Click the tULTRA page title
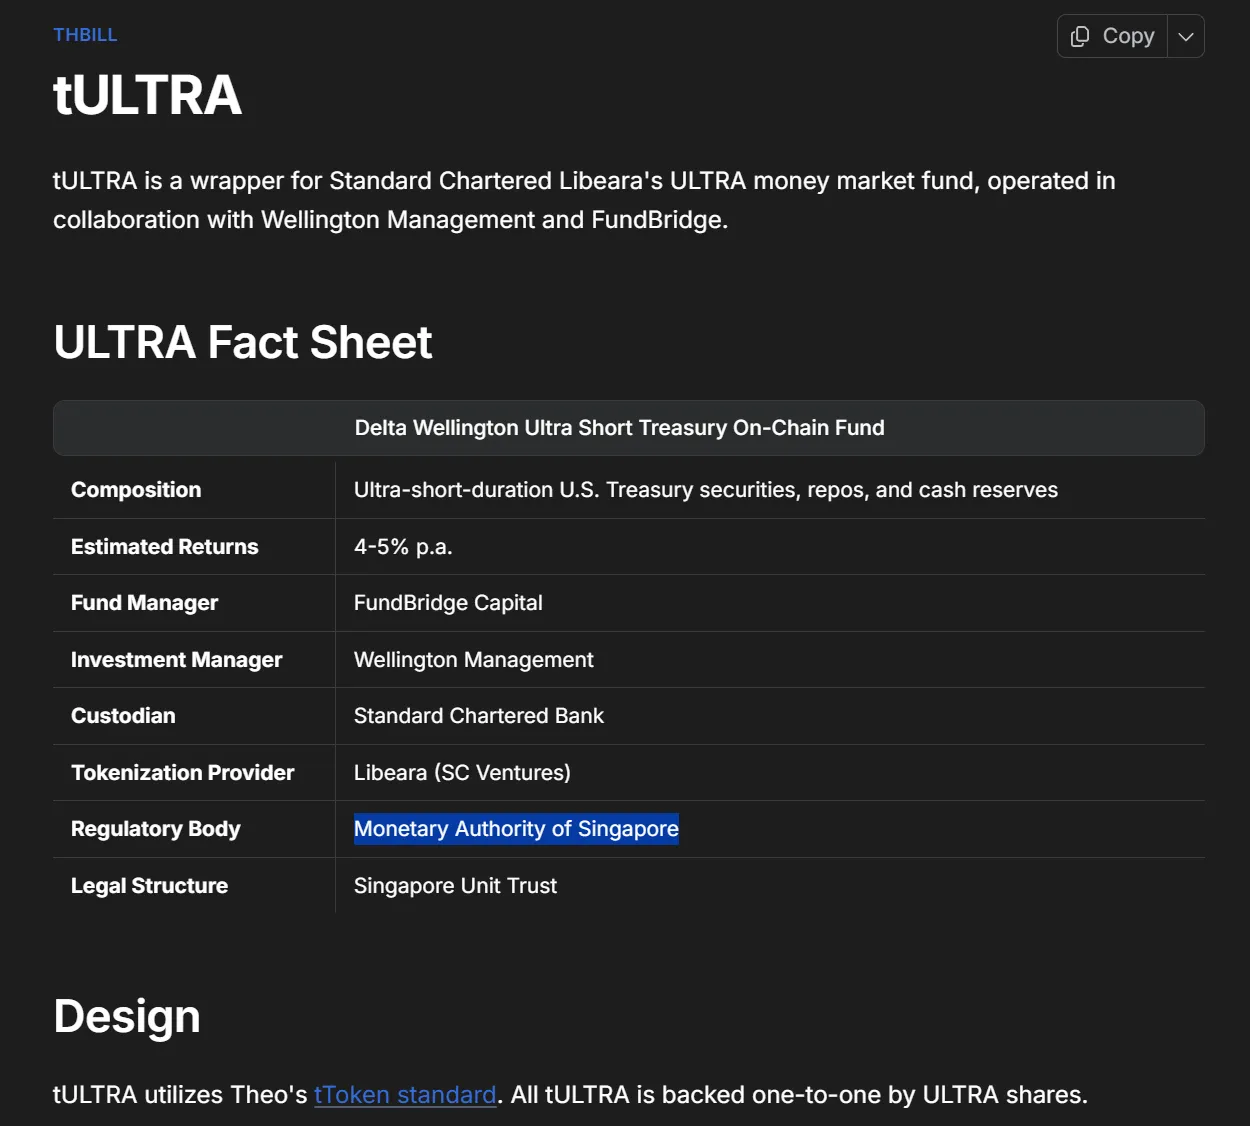This screenshot has height=1126, width=1250. tap(147, 96)
